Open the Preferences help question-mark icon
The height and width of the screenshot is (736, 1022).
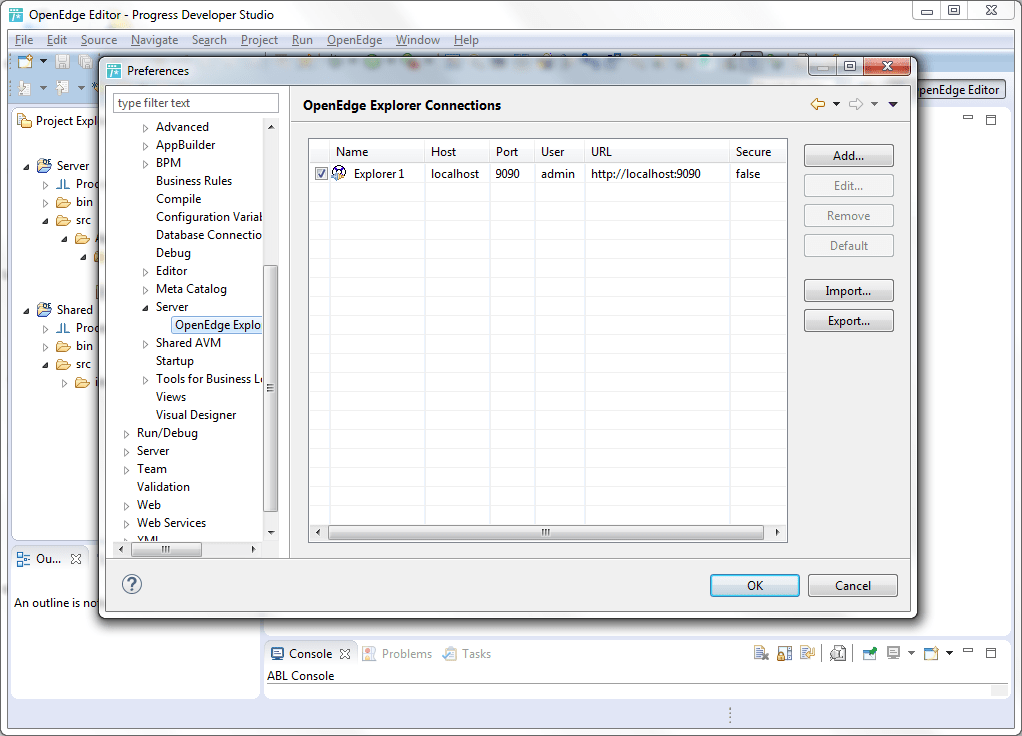tap(132, 584)
